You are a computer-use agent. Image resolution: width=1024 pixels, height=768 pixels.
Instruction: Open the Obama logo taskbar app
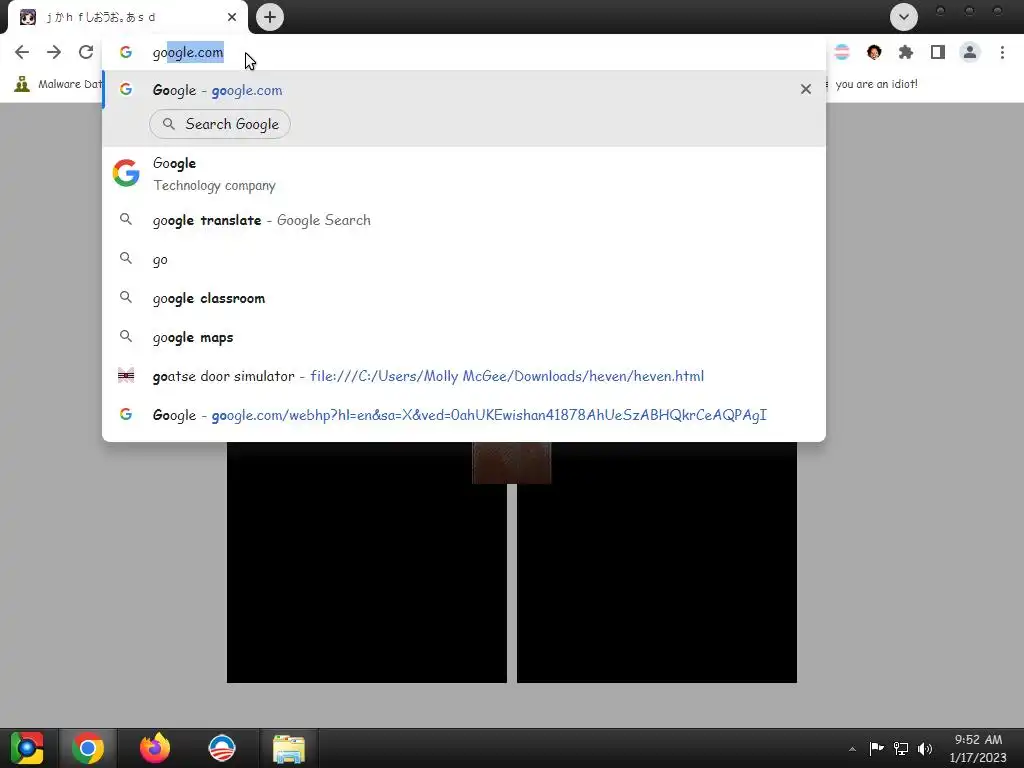tap(222, 748)
